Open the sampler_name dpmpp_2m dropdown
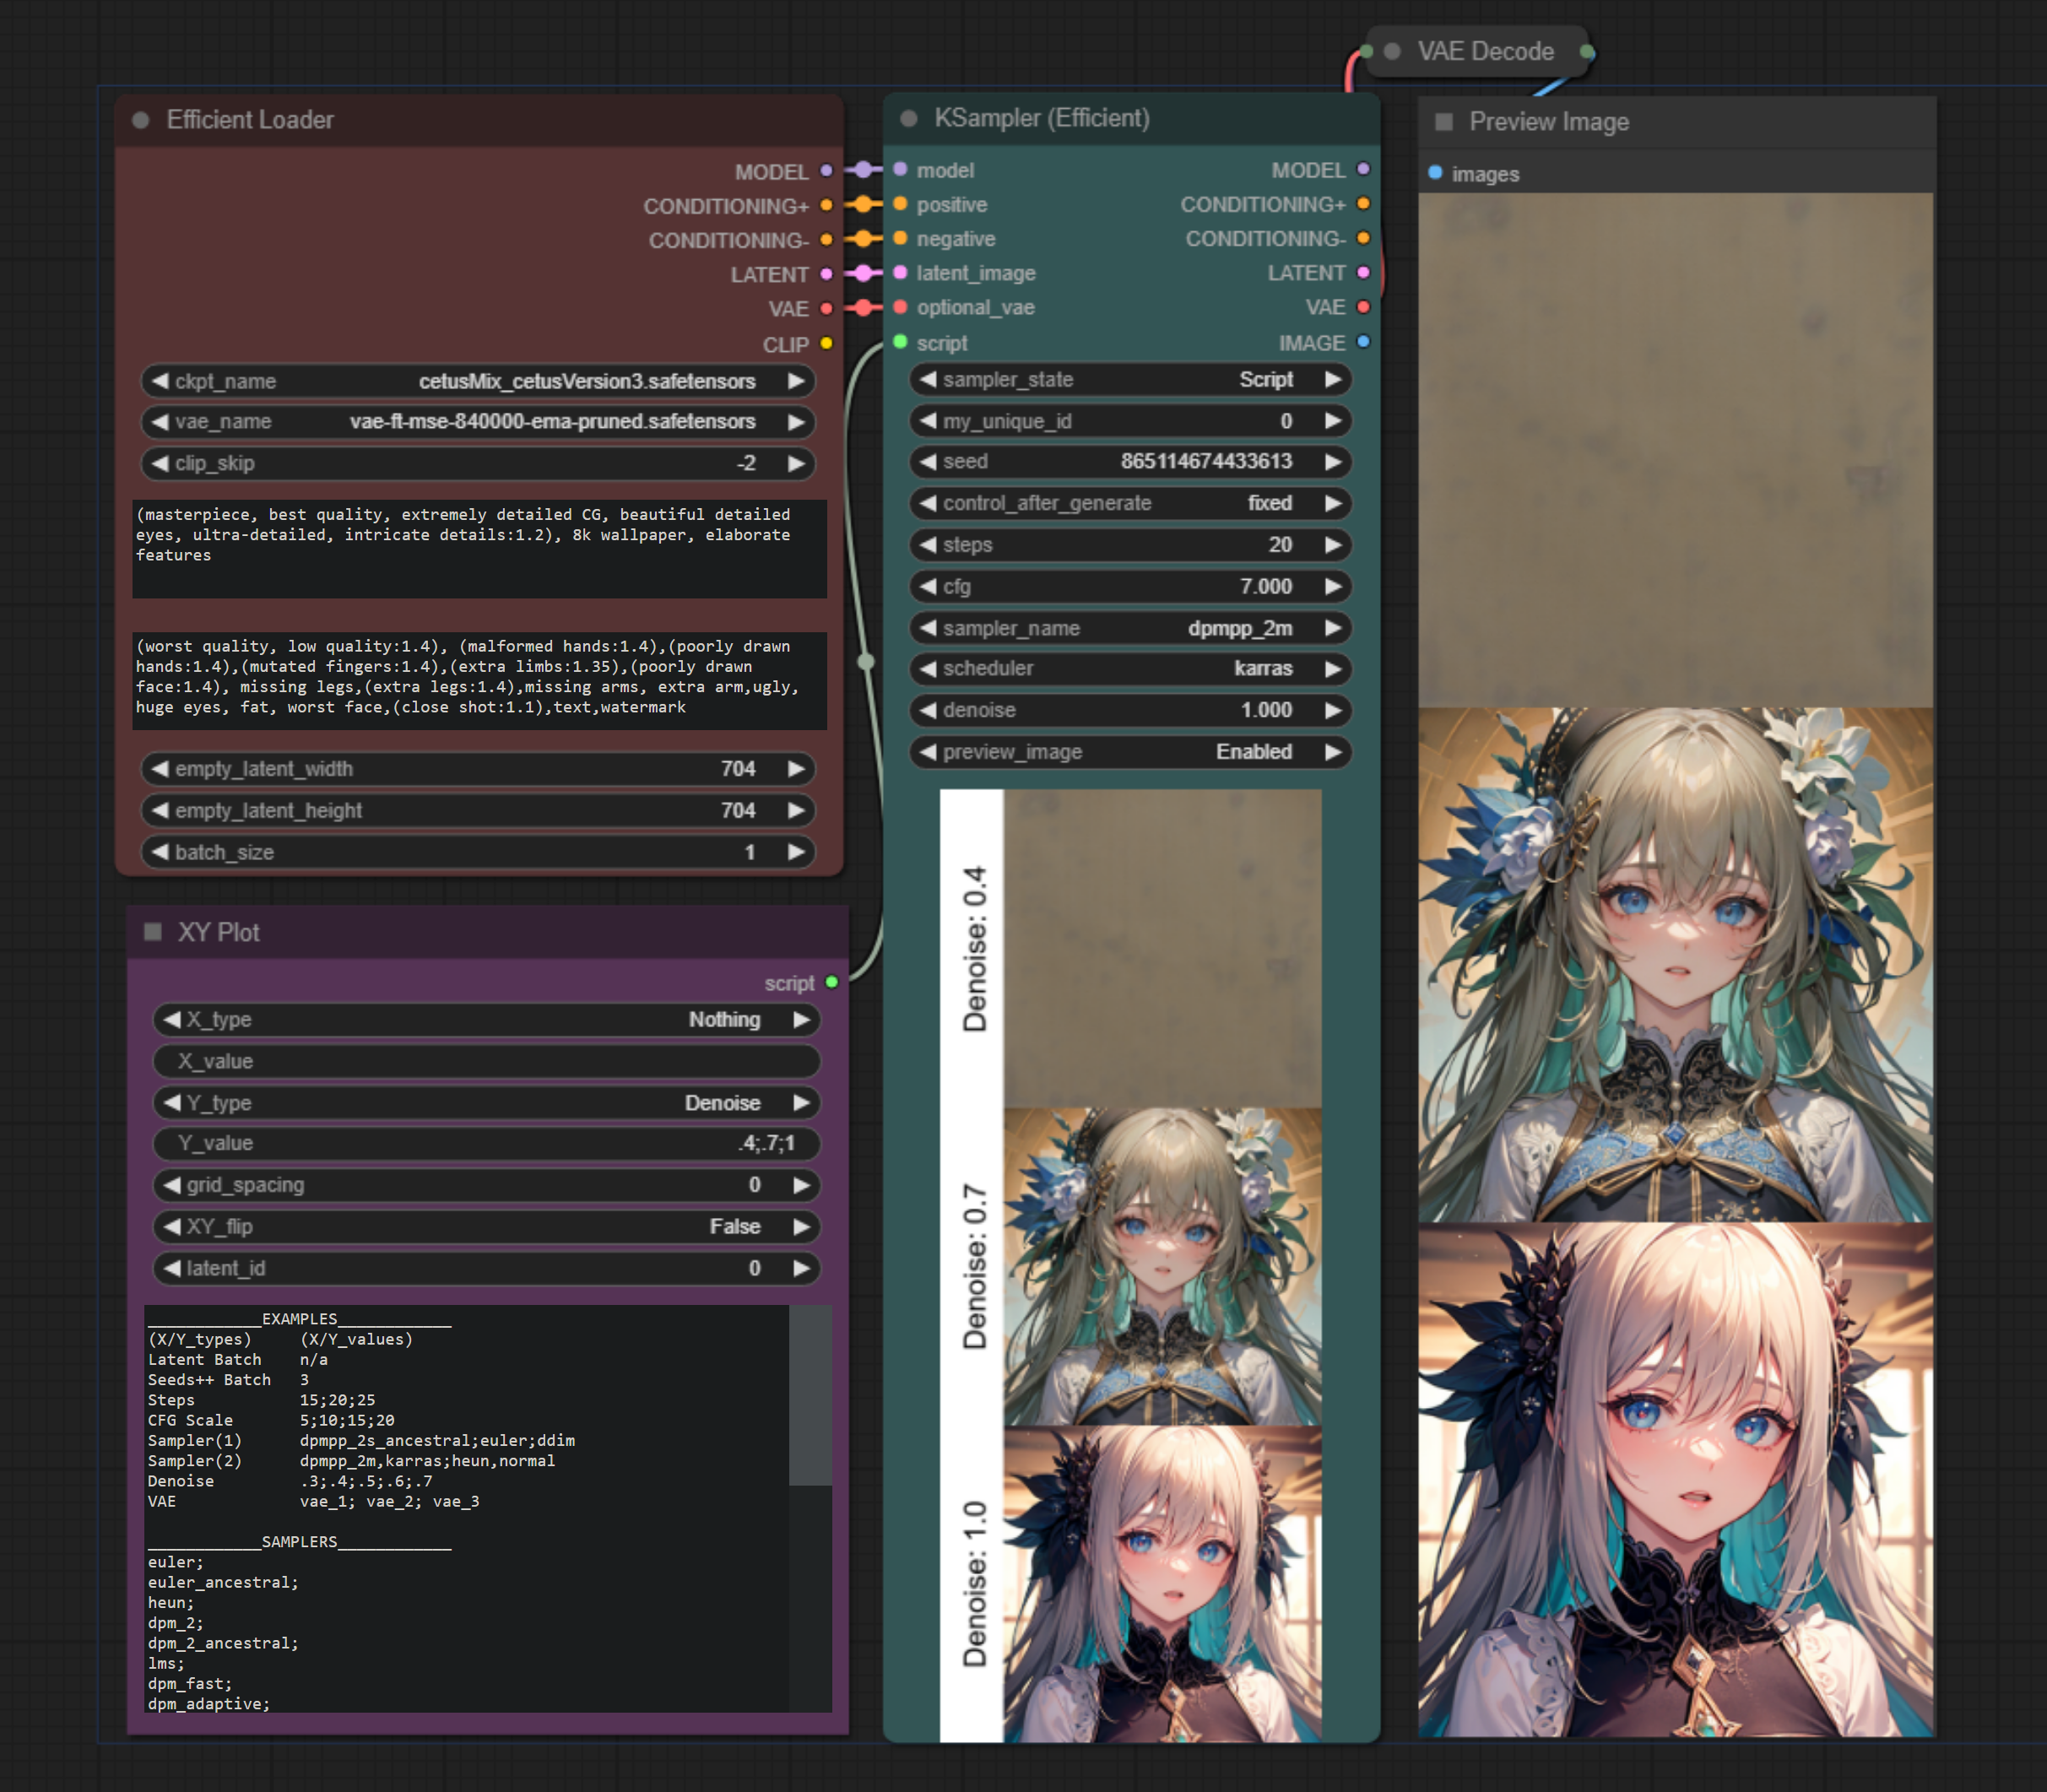 (x=1238, y=628)
